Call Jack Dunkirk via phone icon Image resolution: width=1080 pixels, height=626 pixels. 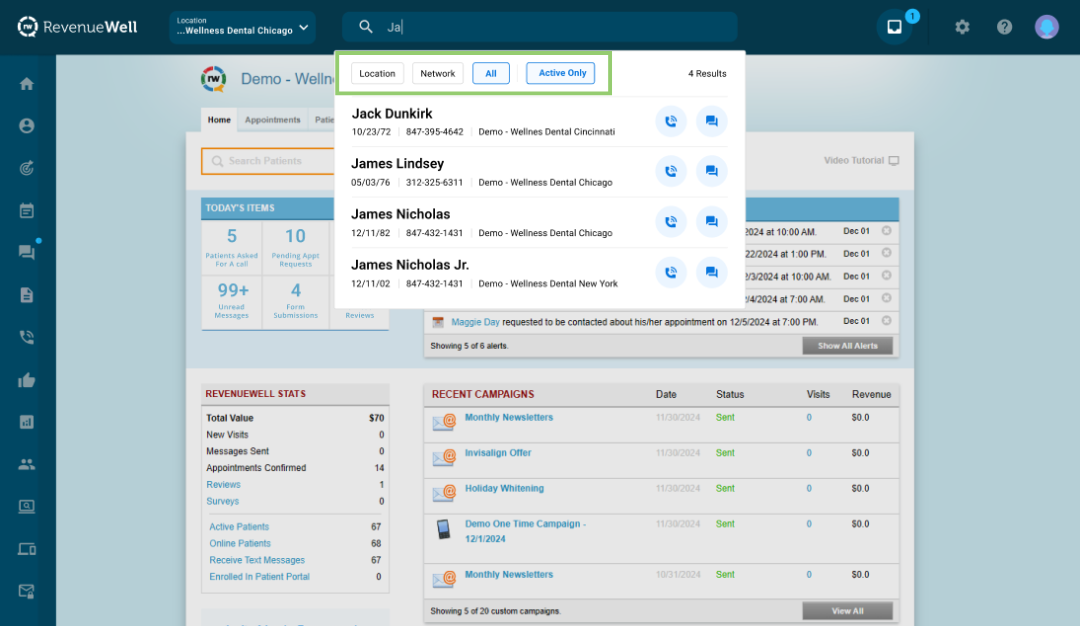pyautogui.click(x=670, y=121)
